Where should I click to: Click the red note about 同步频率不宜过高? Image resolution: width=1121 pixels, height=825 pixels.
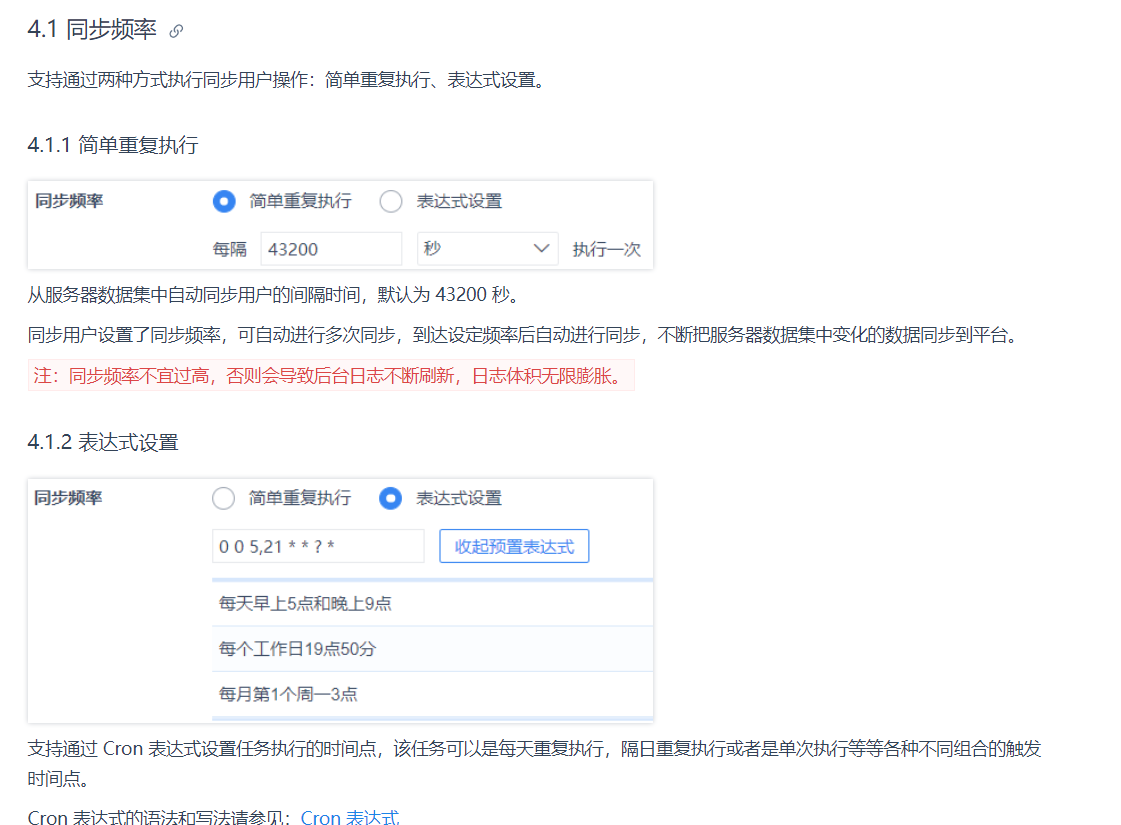tap(331, 375)
